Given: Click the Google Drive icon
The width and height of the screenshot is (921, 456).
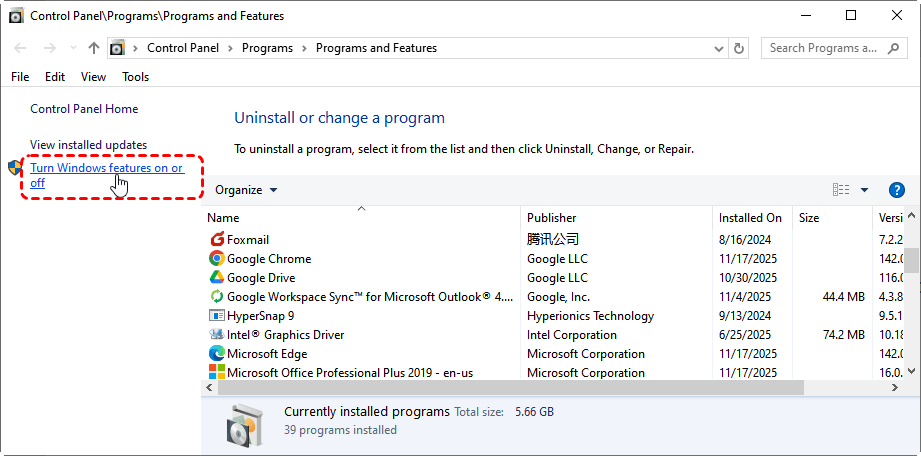Looking at the screenshot, I should [217, 278].
